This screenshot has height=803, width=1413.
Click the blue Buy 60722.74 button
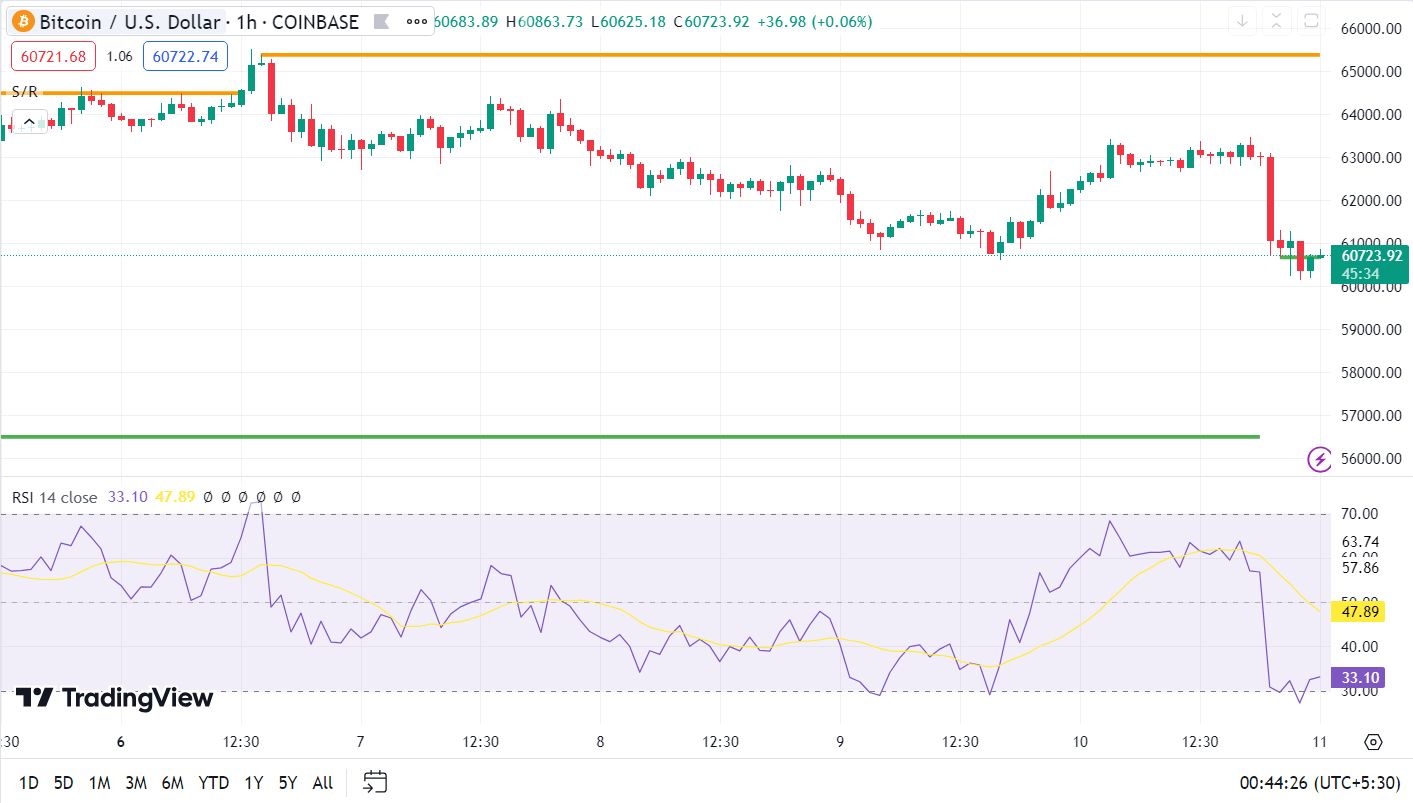coord(185,56)
